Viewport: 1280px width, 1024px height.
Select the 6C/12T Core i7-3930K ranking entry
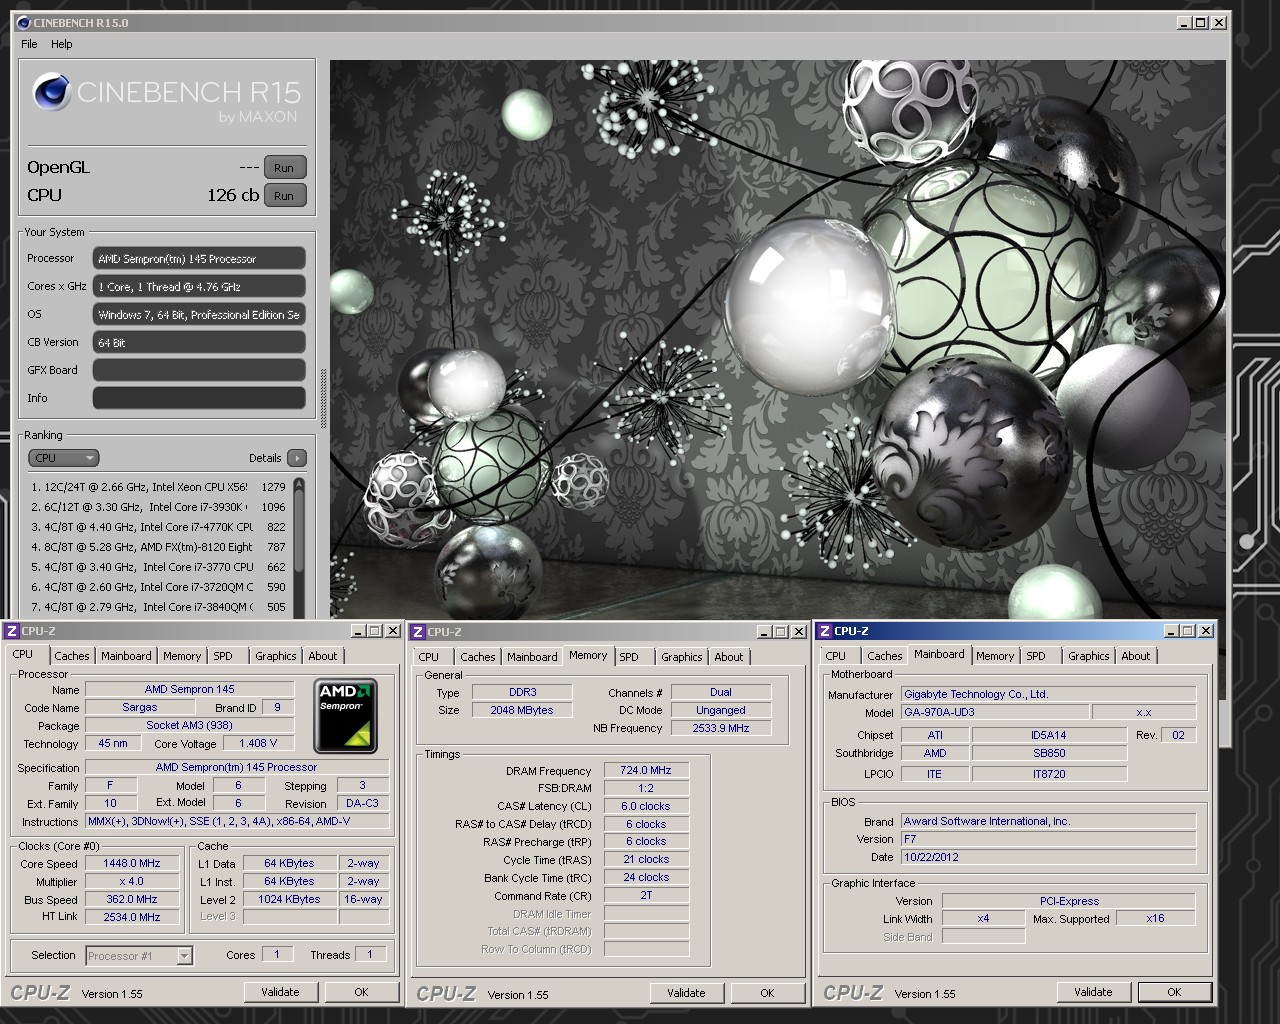pos(158,507)
